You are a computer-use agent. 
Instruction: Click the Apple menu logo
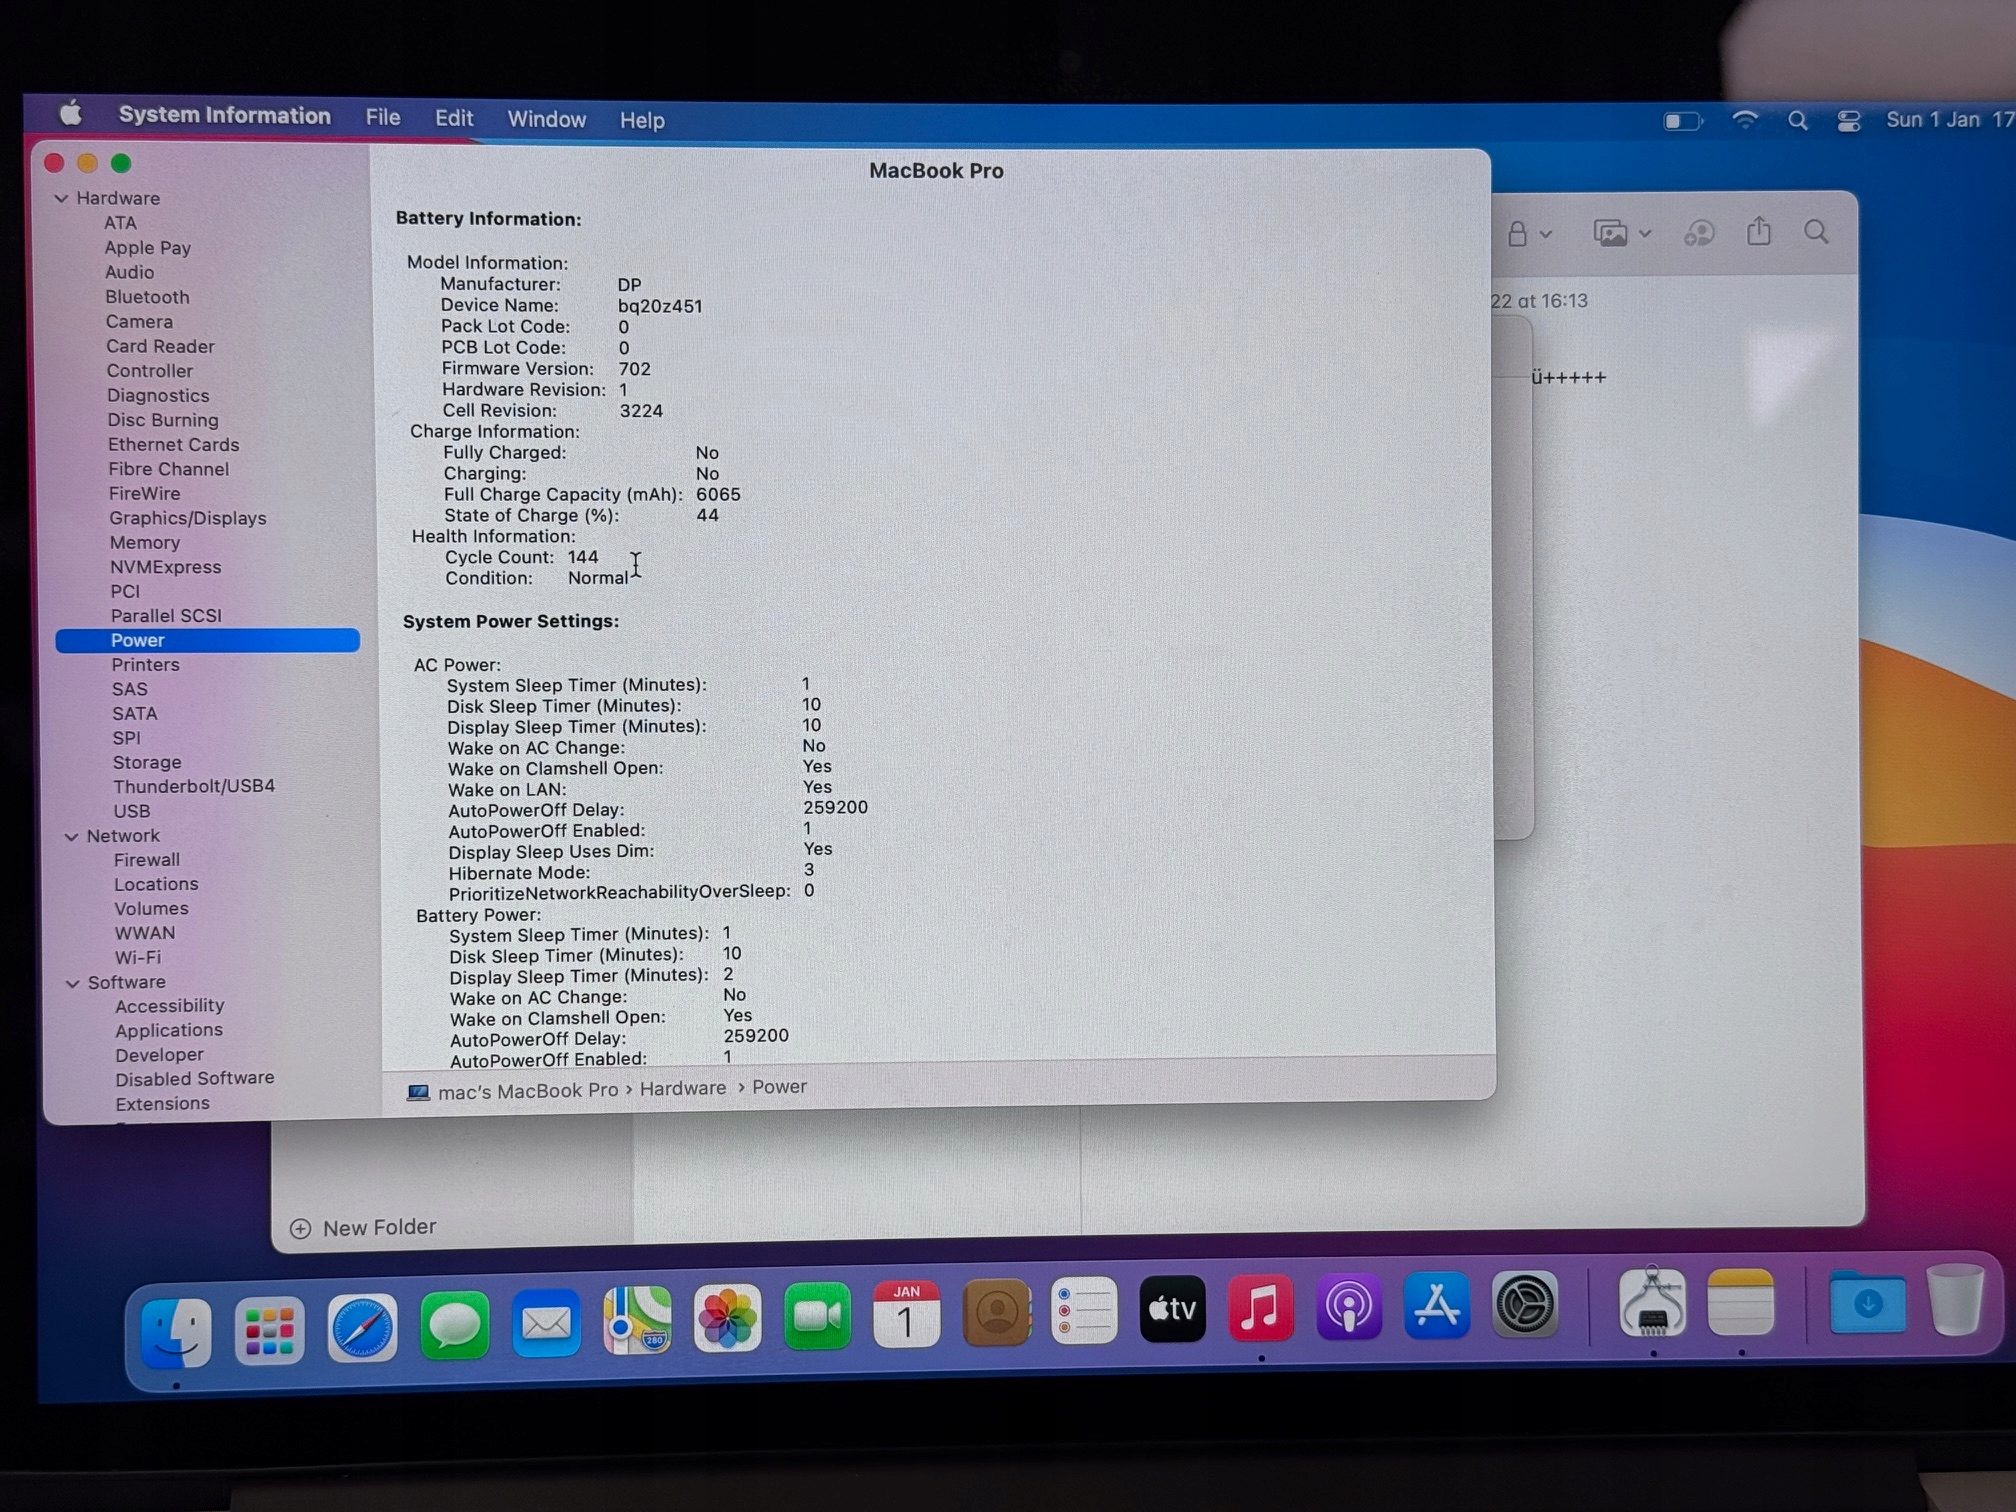pyautogui.click(x=70, y=114)
